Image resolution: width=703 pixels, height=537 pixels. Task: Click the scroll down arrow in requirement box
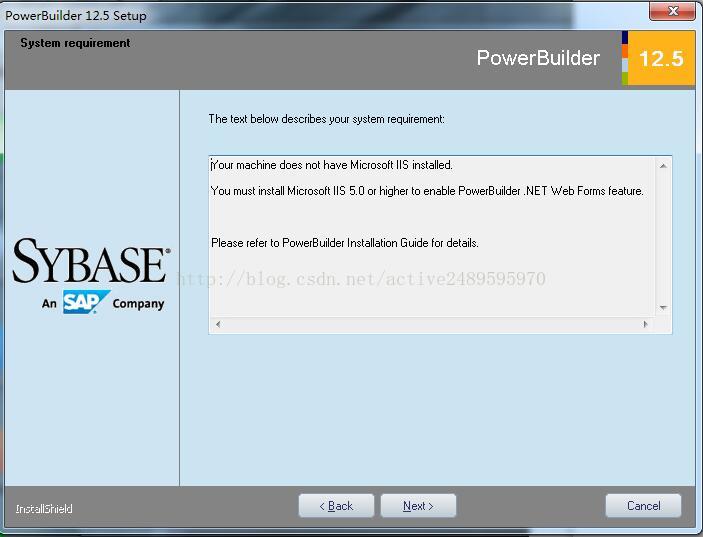pyautogui.click(x=664, y=307)
